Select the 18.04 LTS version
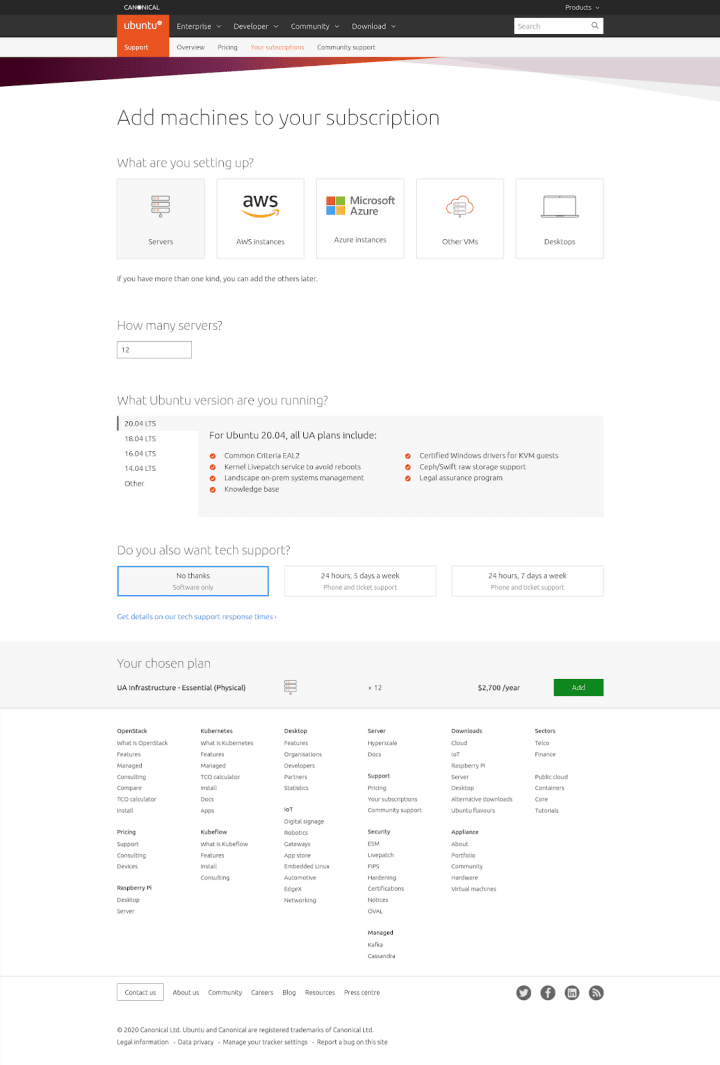Viewport: 720px width, 1065px height. (140, 439)
